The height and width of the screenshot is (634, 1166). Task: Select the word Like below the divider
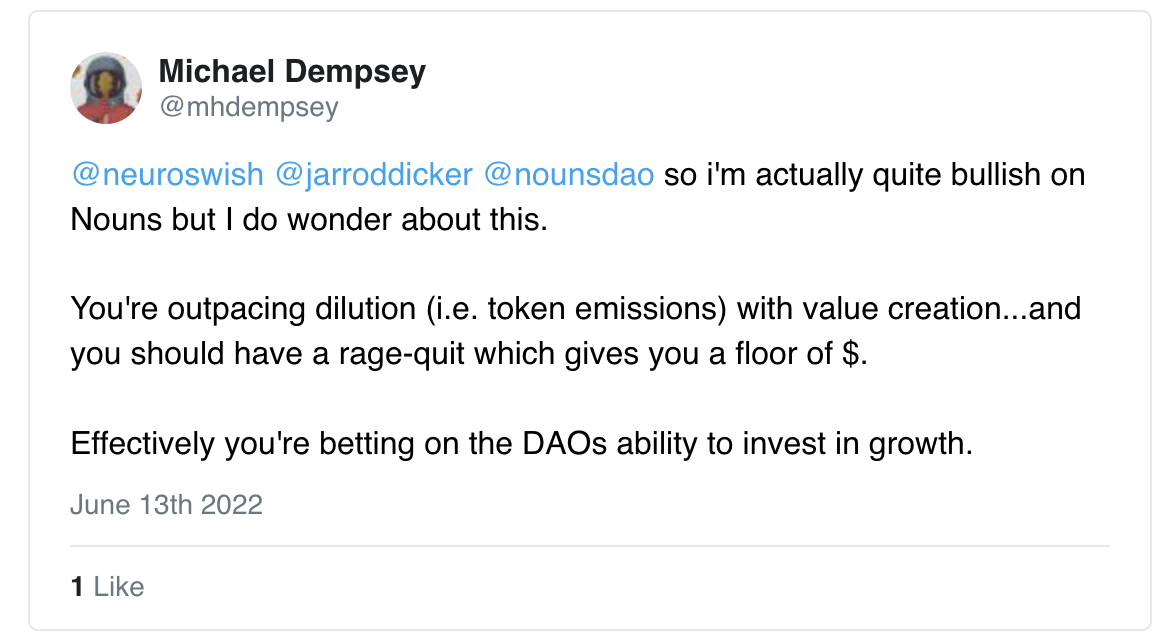point(119,586)
